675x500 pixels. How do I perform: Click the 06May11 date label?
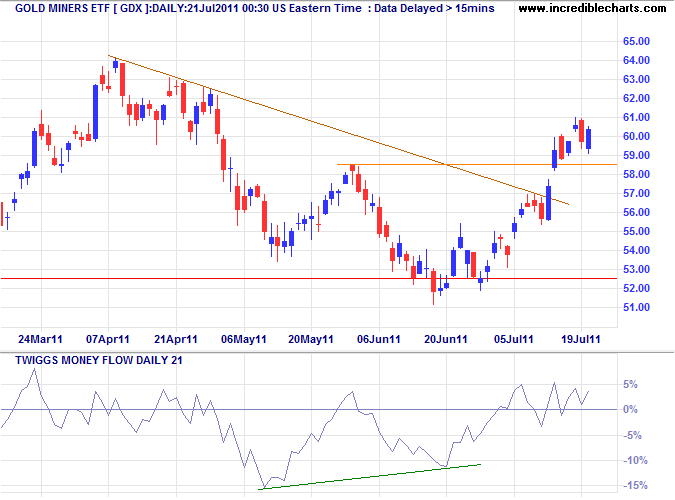pyautogui.click(x=244, y=339)
